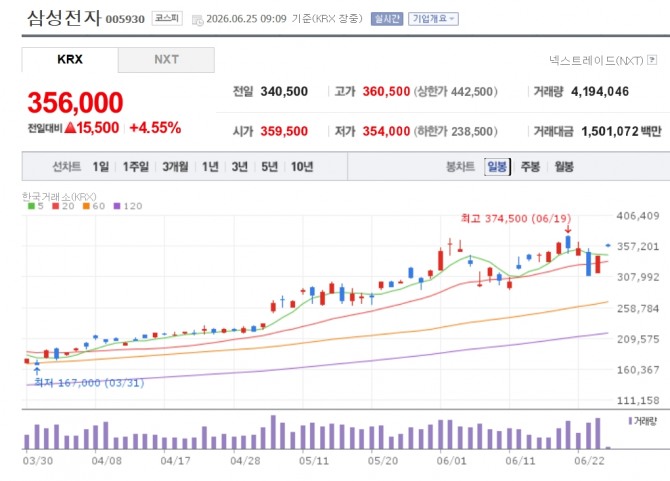The height and width of the screenshot is (481, 670).
Task: Show the 1일 line chart
Action: (x=101, y=167)
